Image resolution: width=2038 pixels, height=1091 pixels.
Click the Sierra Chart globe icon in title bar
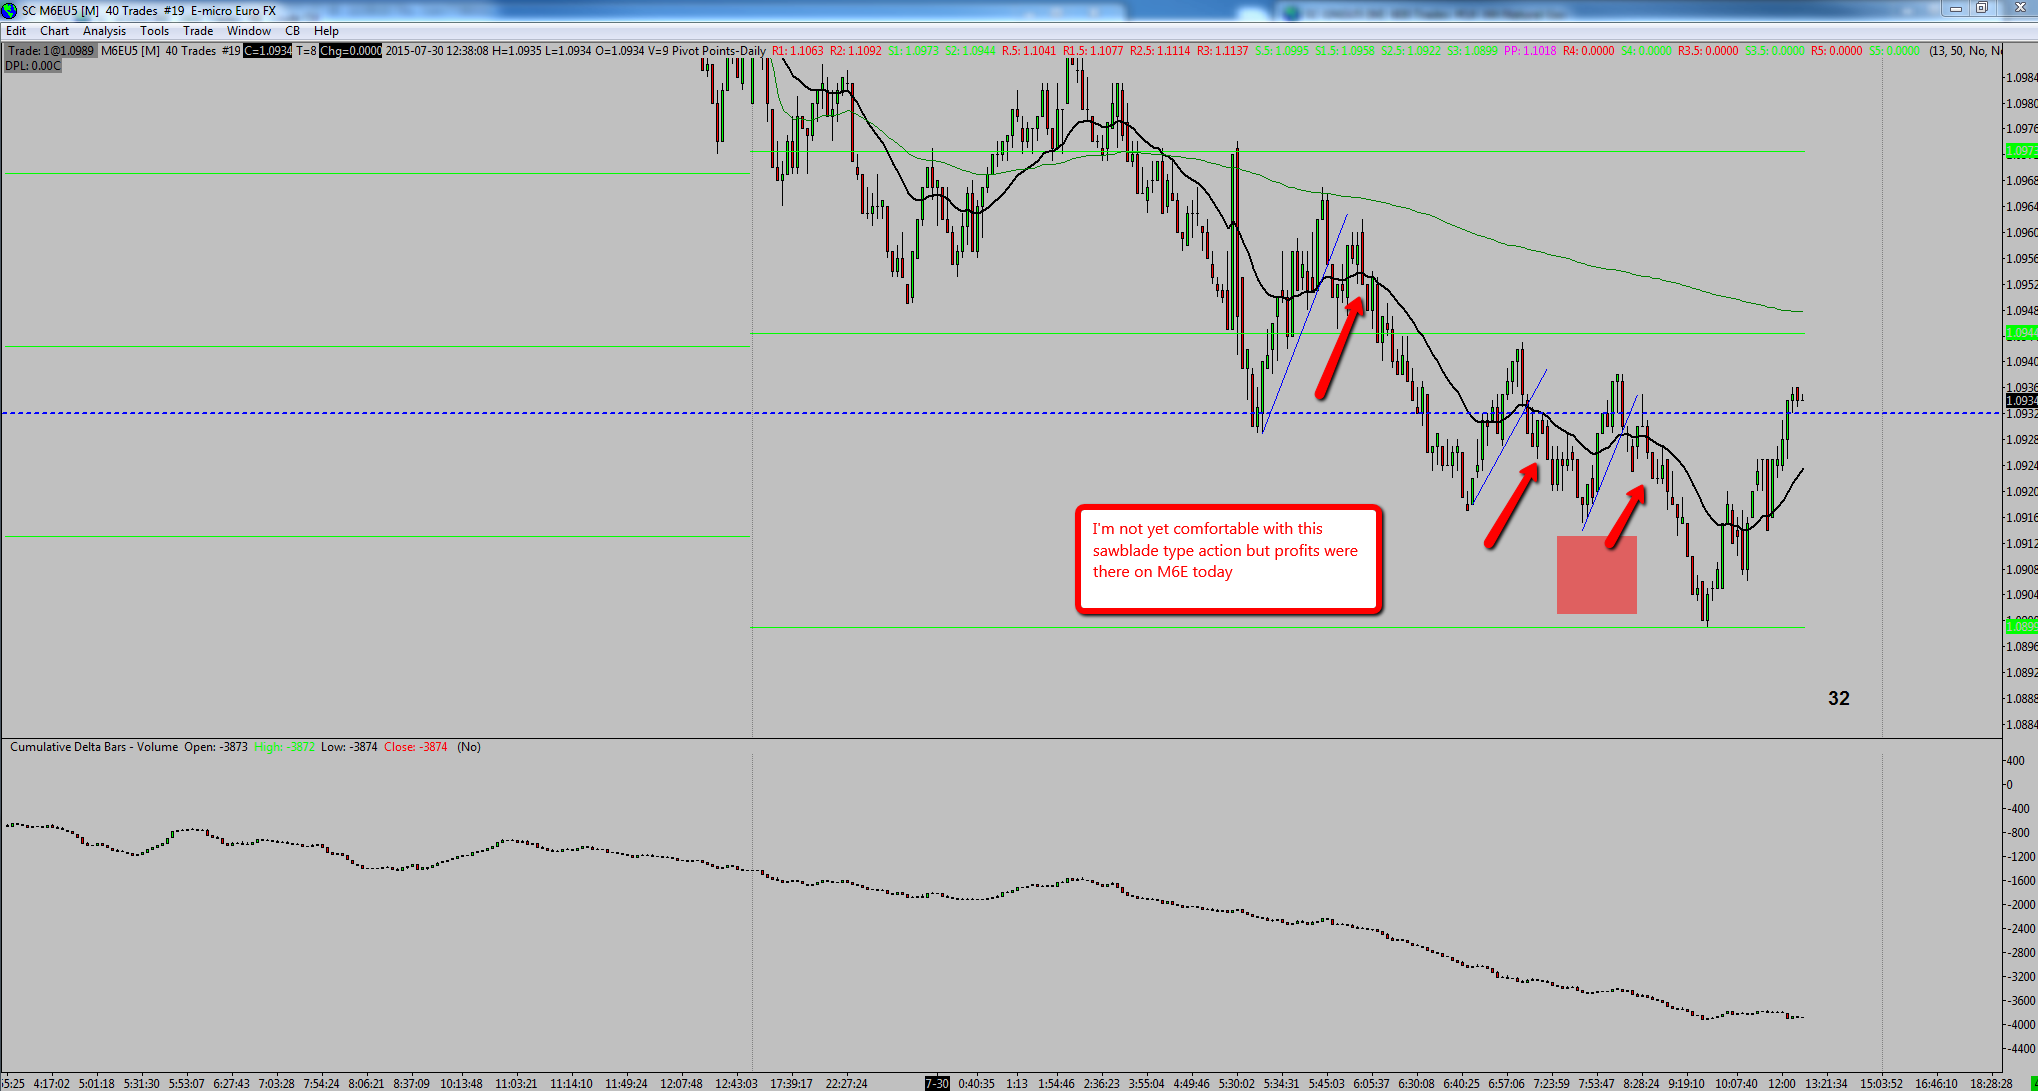click(x=9, y=10)
